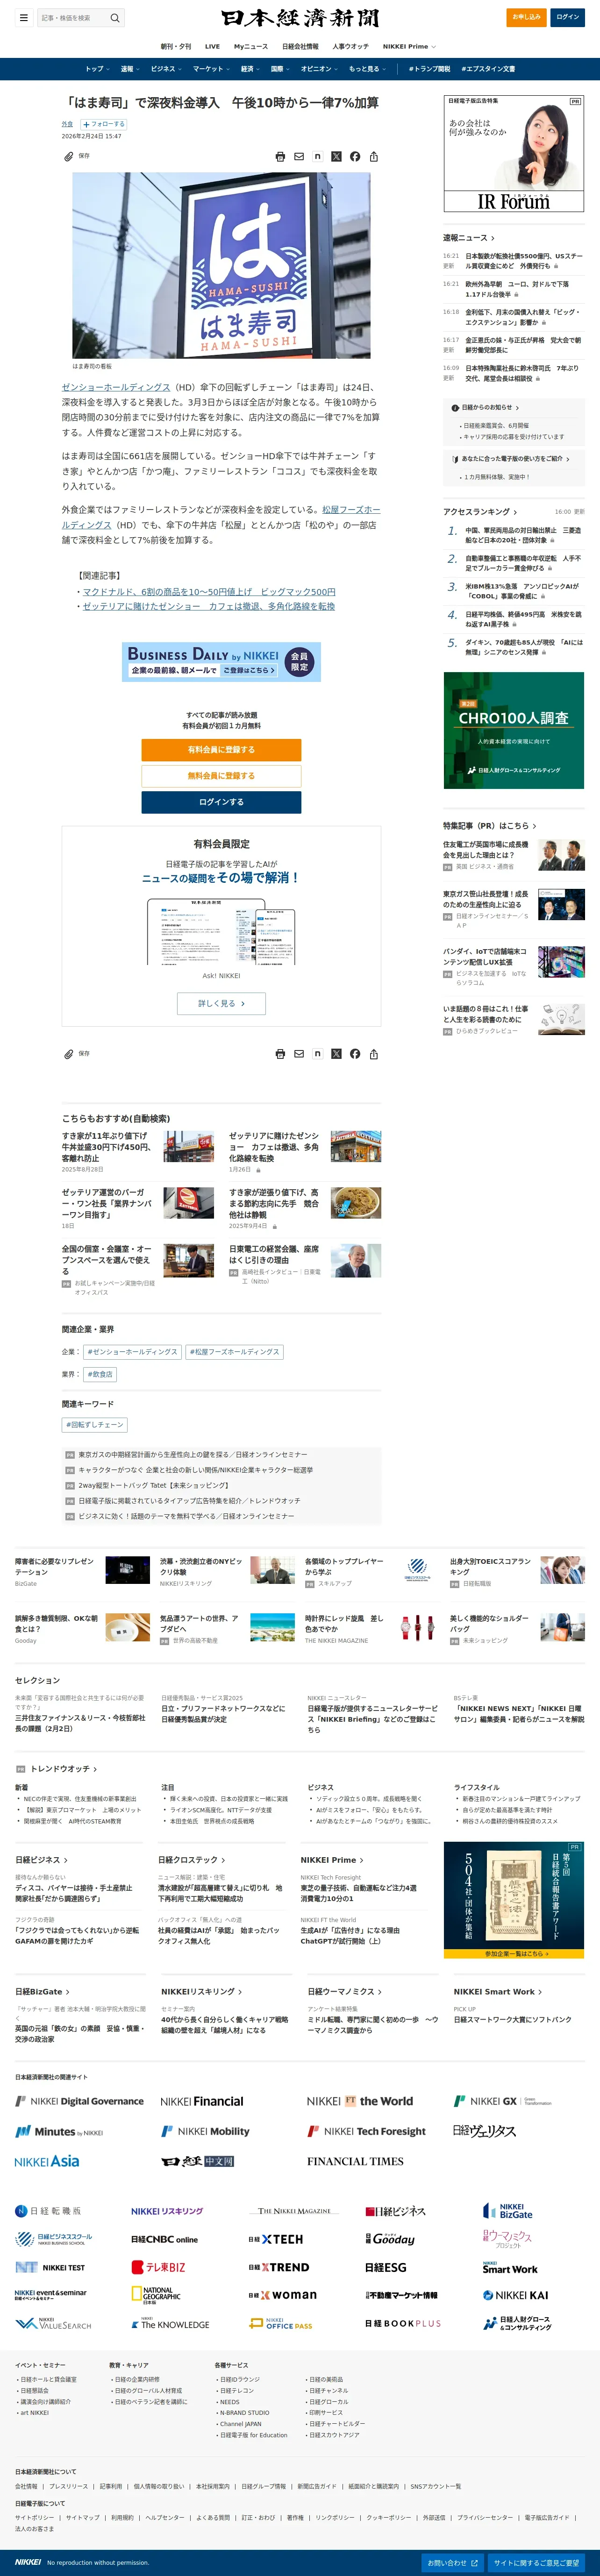This screenshot has height=2576, width=600.
Task: Click the printer icon below the article
Action: tap(280, 1054)
